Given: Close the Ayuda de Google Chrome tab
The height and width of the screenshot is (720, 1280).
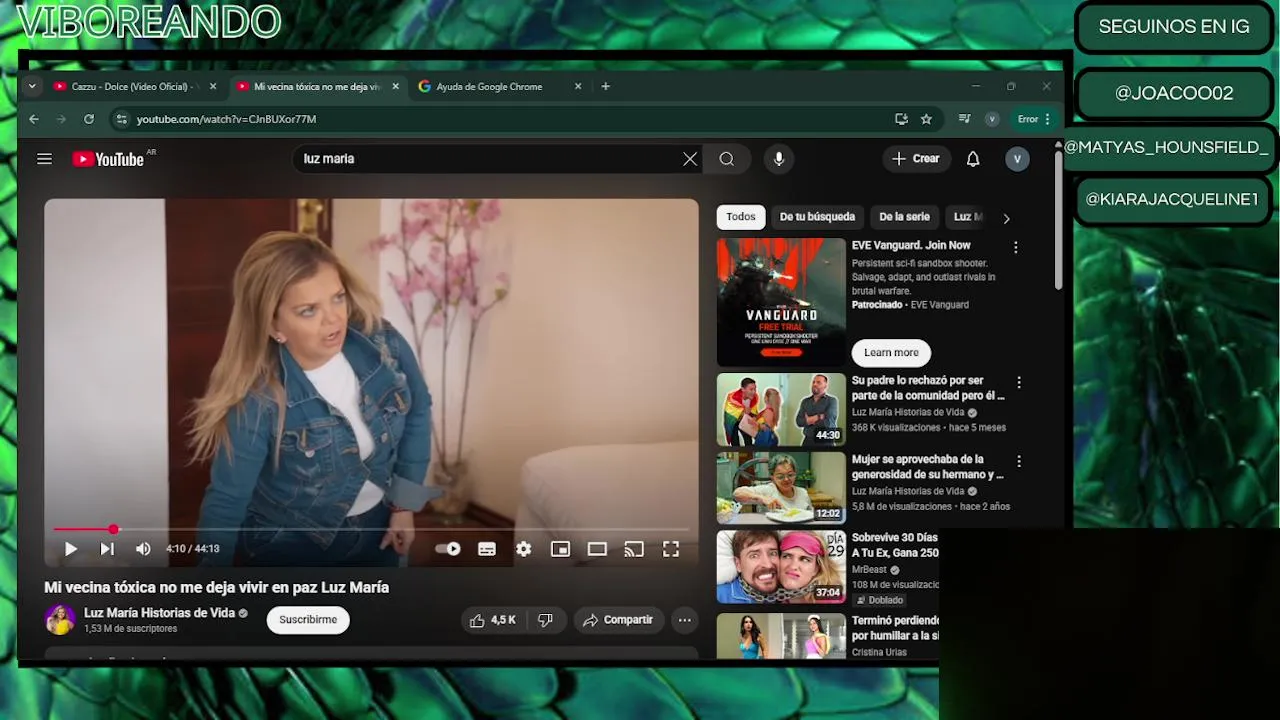Looking at the screenshot, I should 578,87.
